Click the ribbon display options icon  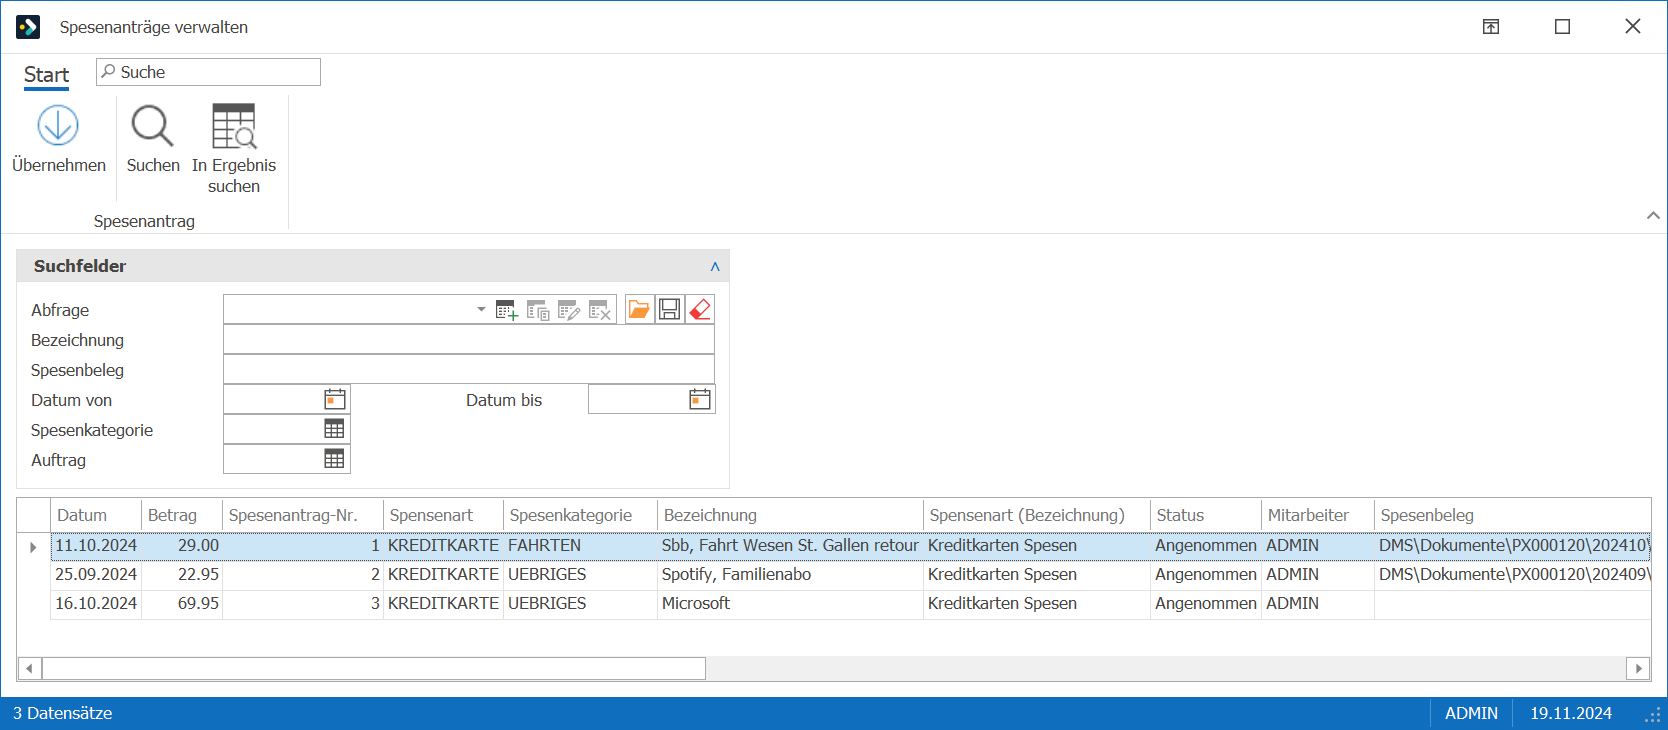[1491, 27]
